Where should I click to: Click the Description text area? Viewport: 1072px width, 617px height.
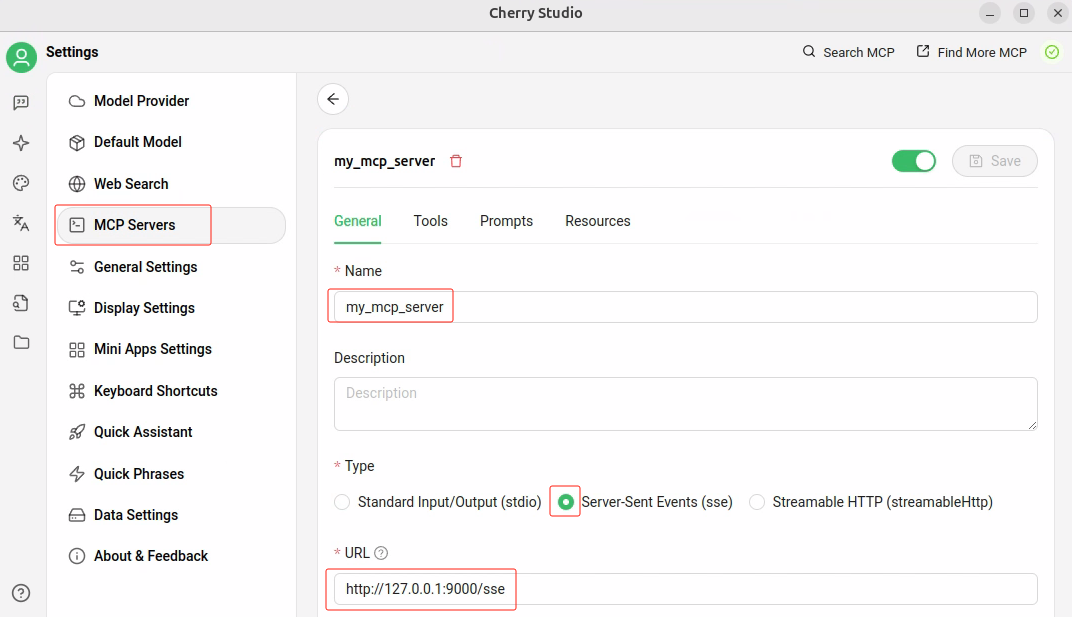pyautogui.click(x=685, y=403)
